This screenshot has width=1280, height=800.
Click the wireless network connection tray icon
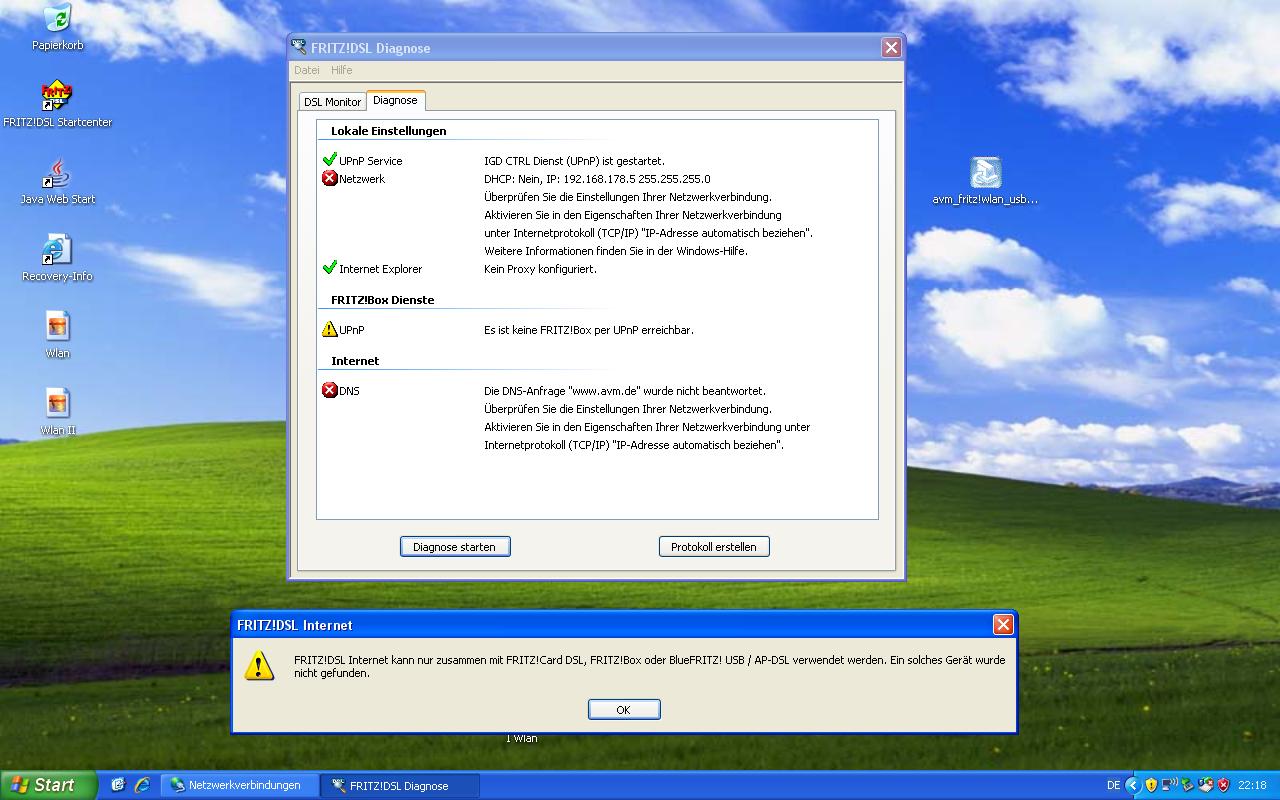1170,785
